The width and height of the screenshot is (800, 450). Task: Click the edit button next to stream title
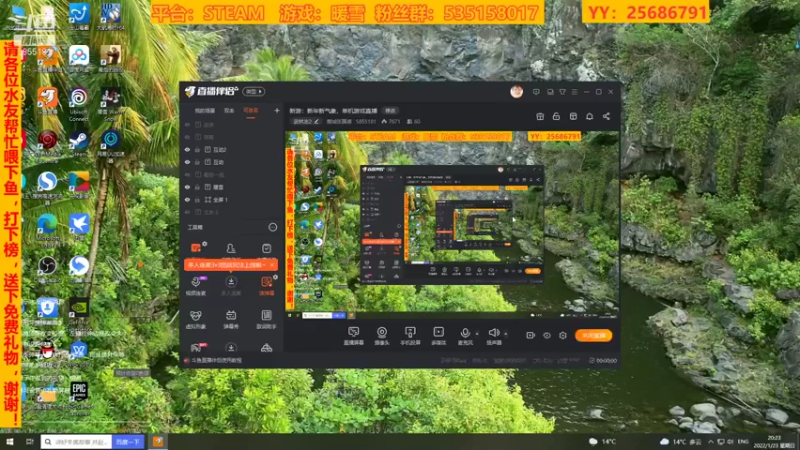click(x=390, y=111)
